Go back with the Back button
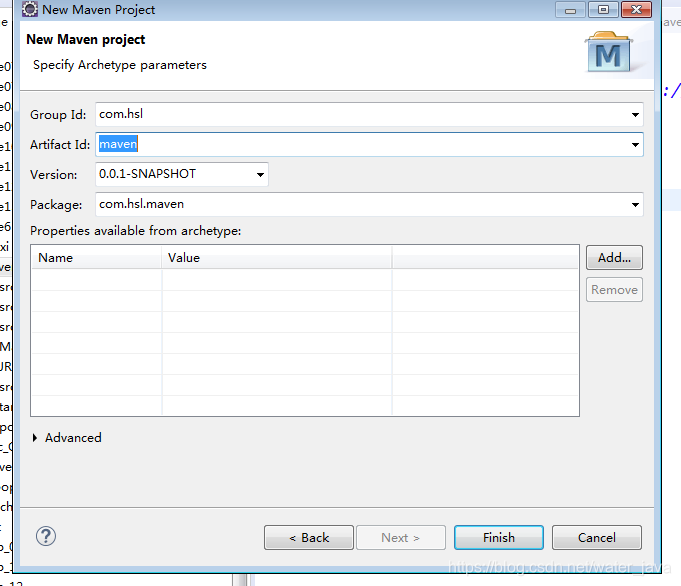The height and width of the screenshot is (586, 681). point(309,537)
